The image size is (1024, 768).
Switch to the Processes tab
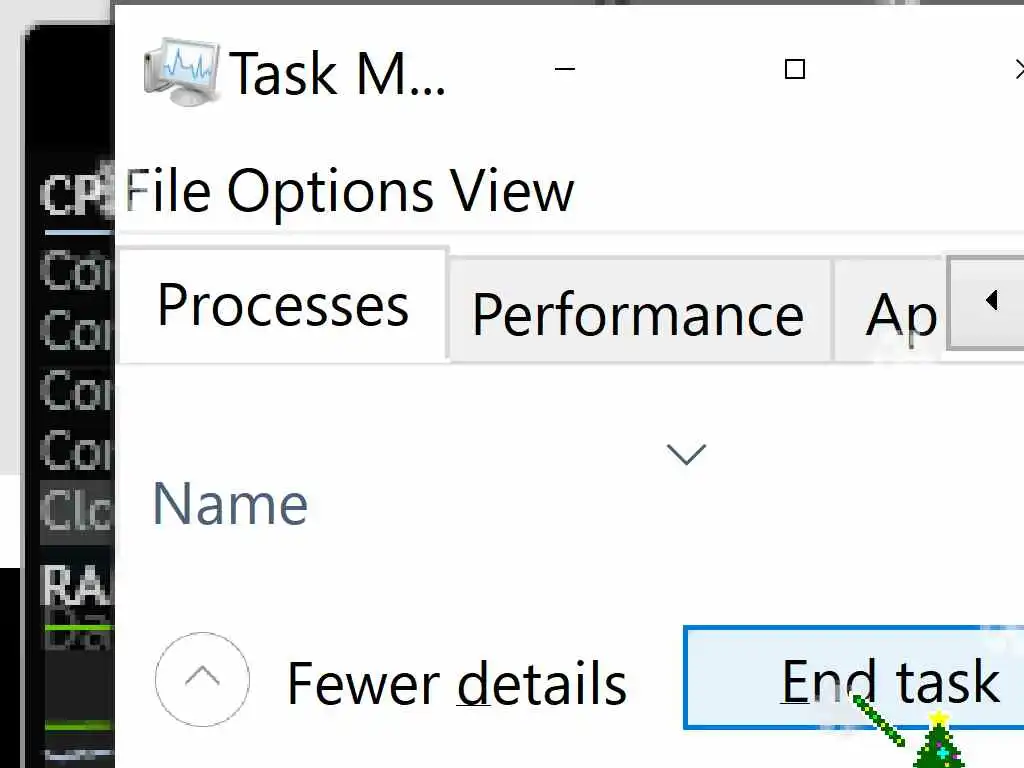(x=283, y=305)
